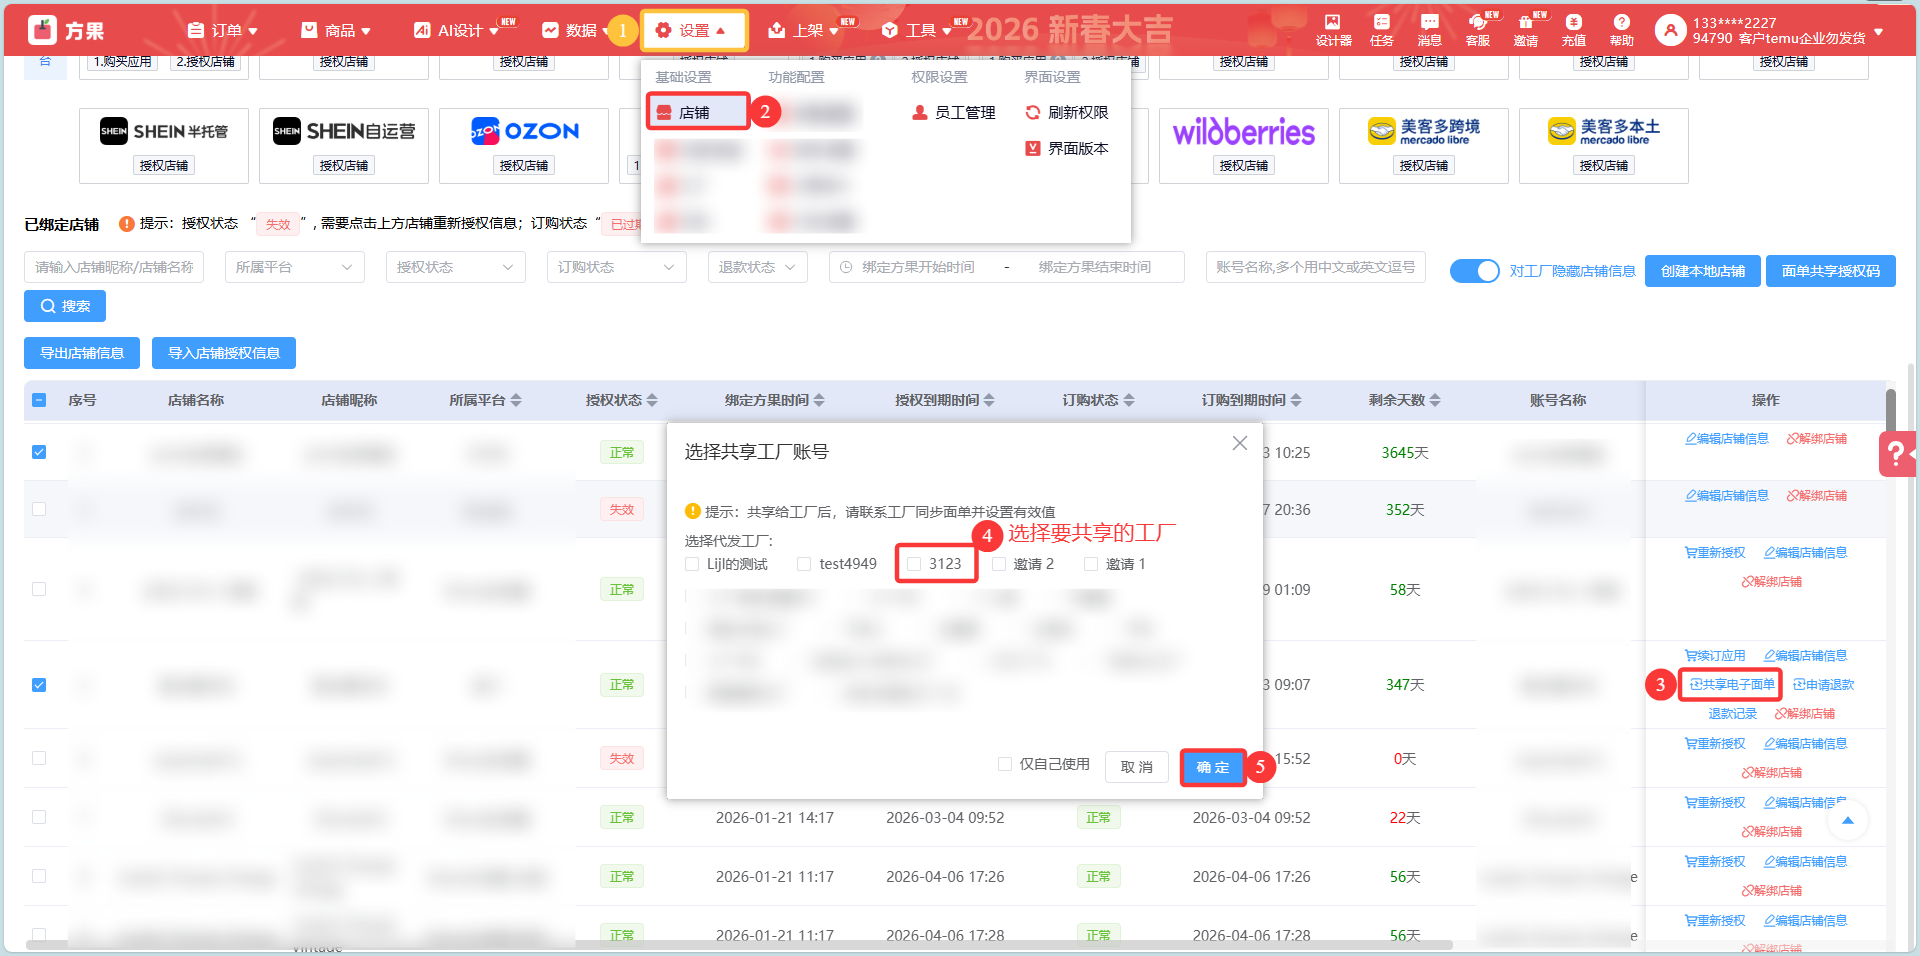Expand the 订购状态 filter dropdown
Screen dimensions: 1920x956
click(x=617, y=267)
